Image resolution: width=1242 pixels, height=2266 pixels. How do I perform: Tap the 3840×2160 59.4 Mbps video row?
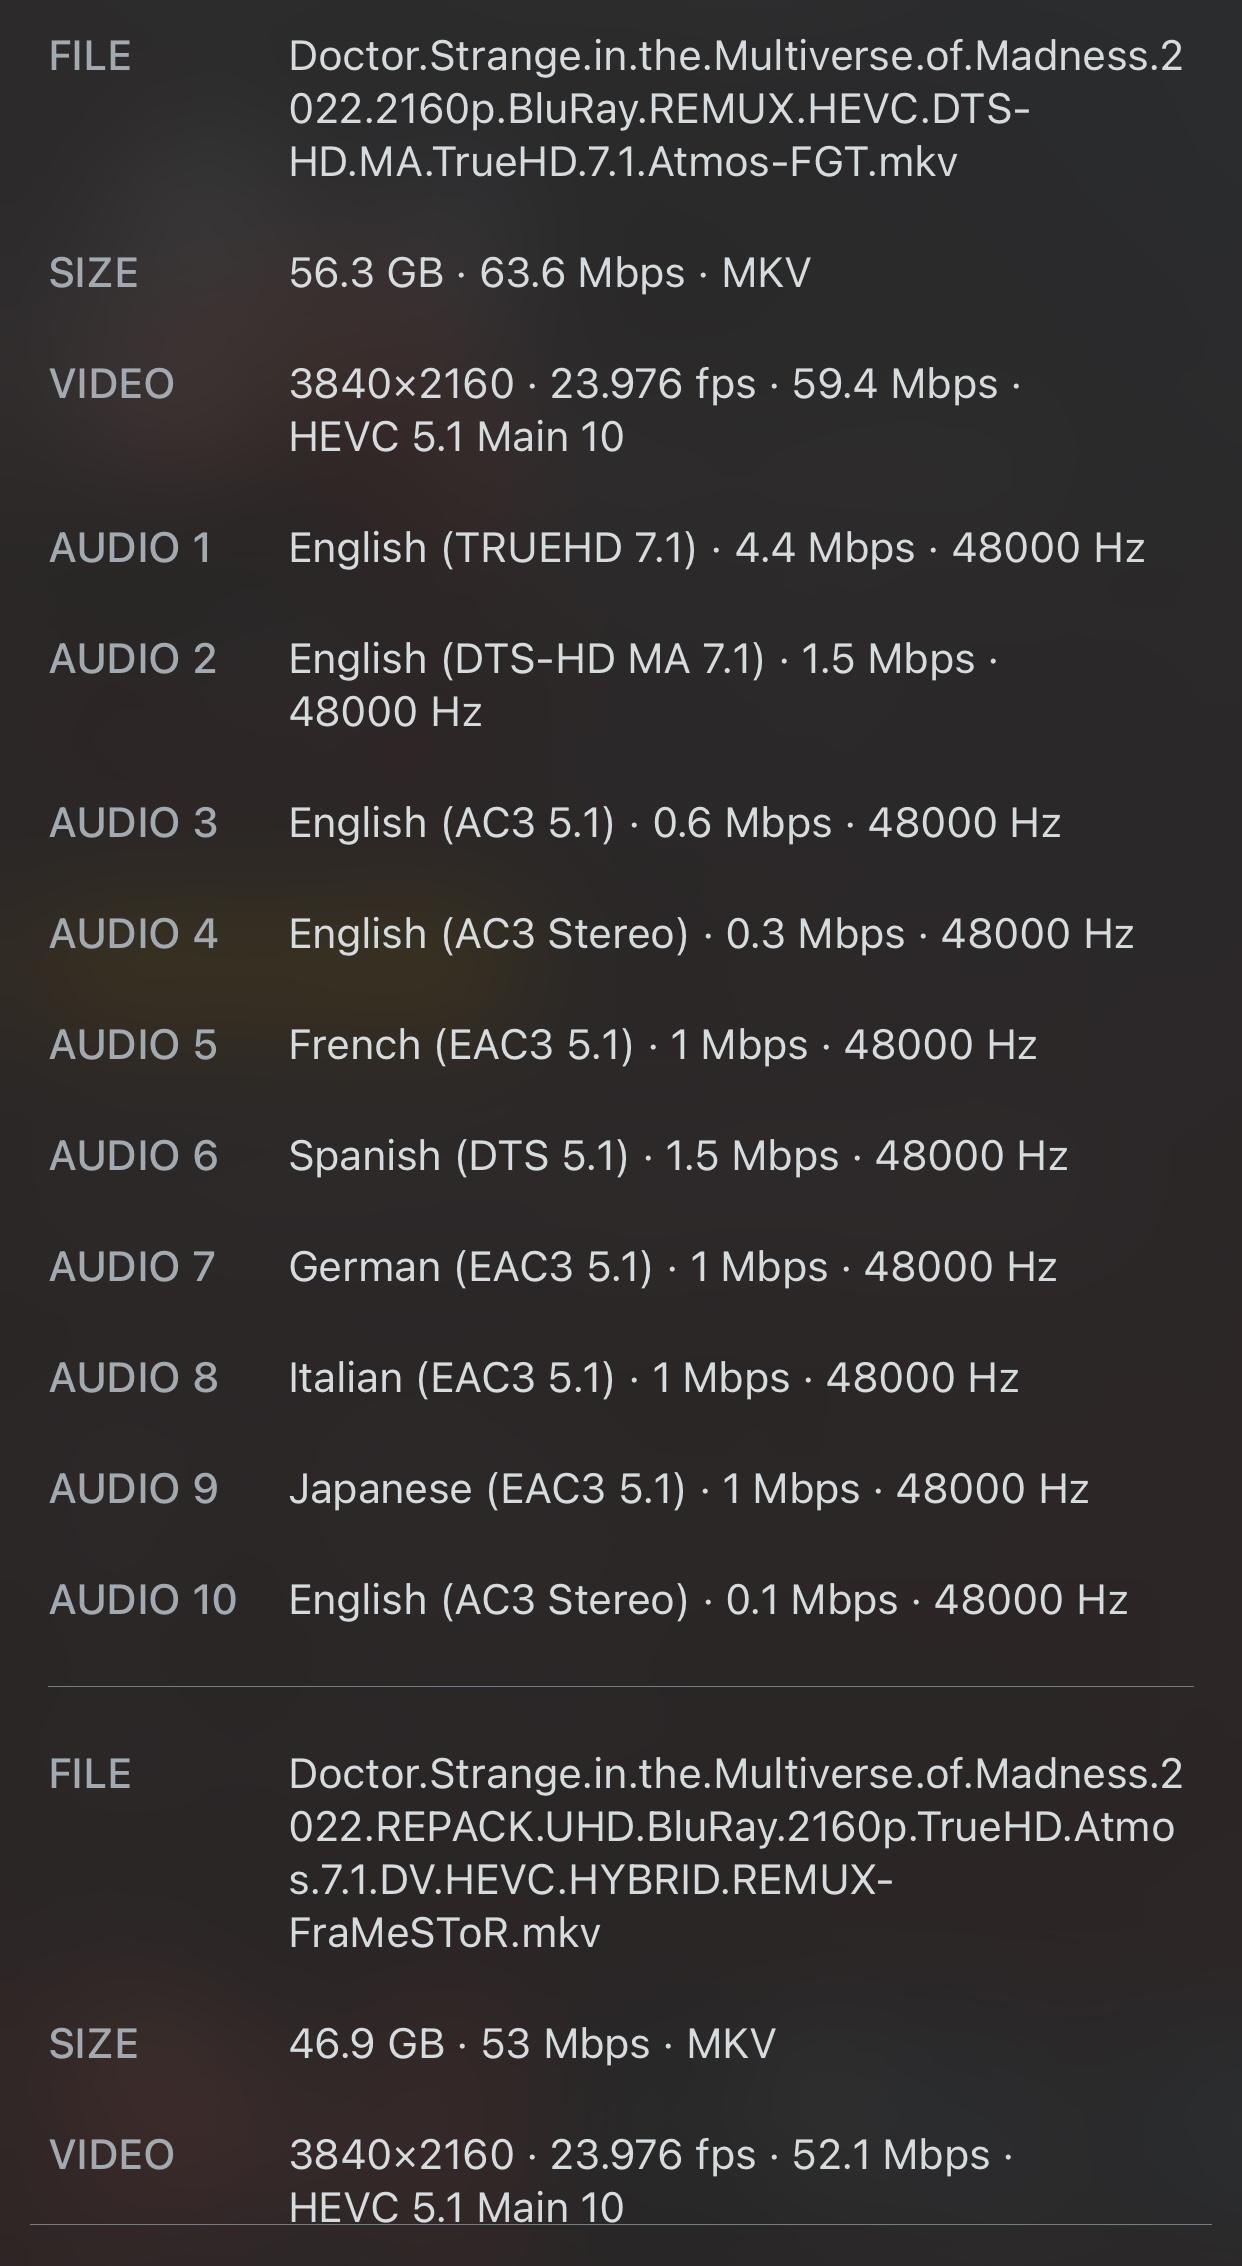click(x=654, y=410)
